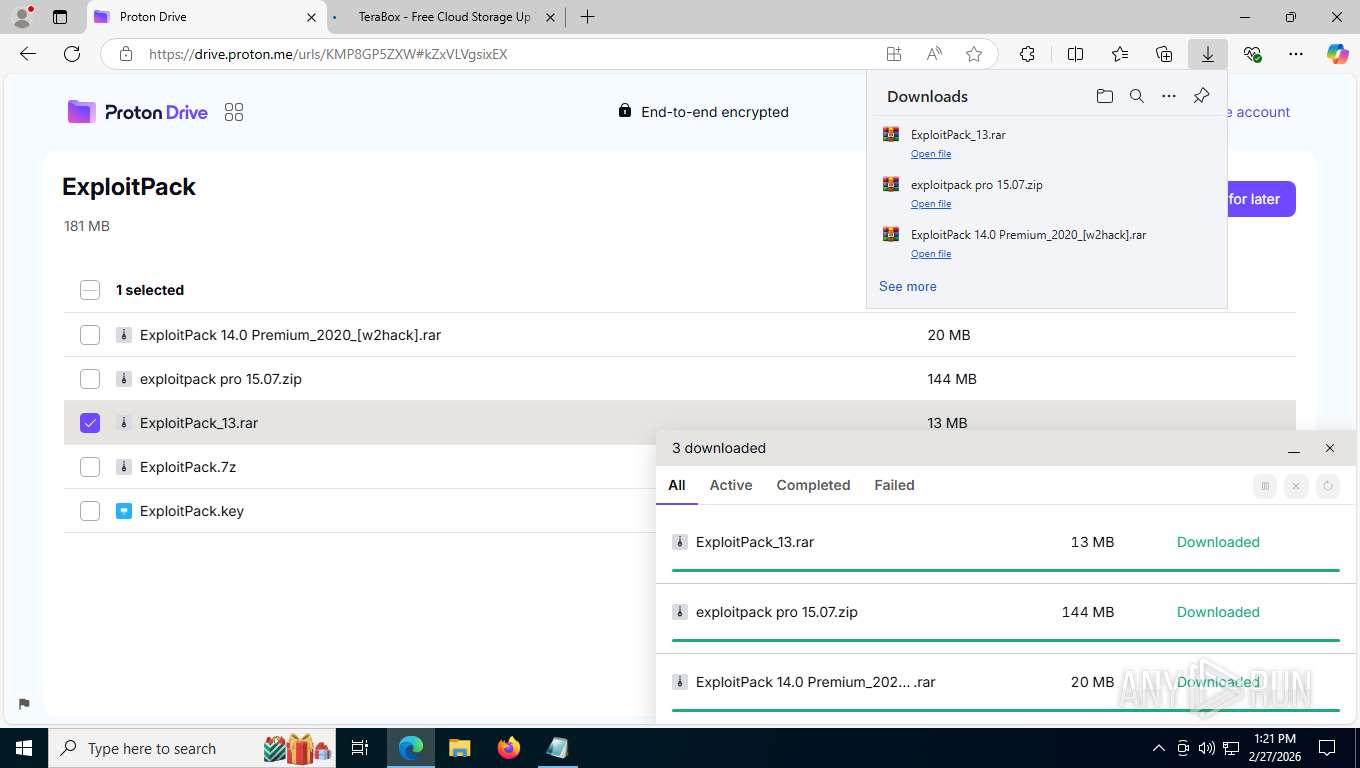Image resolution: width=1360 pixels, height=768 pixels.
Task: Open the Copilot sidebar icon
Action: tap(1338, 54)
